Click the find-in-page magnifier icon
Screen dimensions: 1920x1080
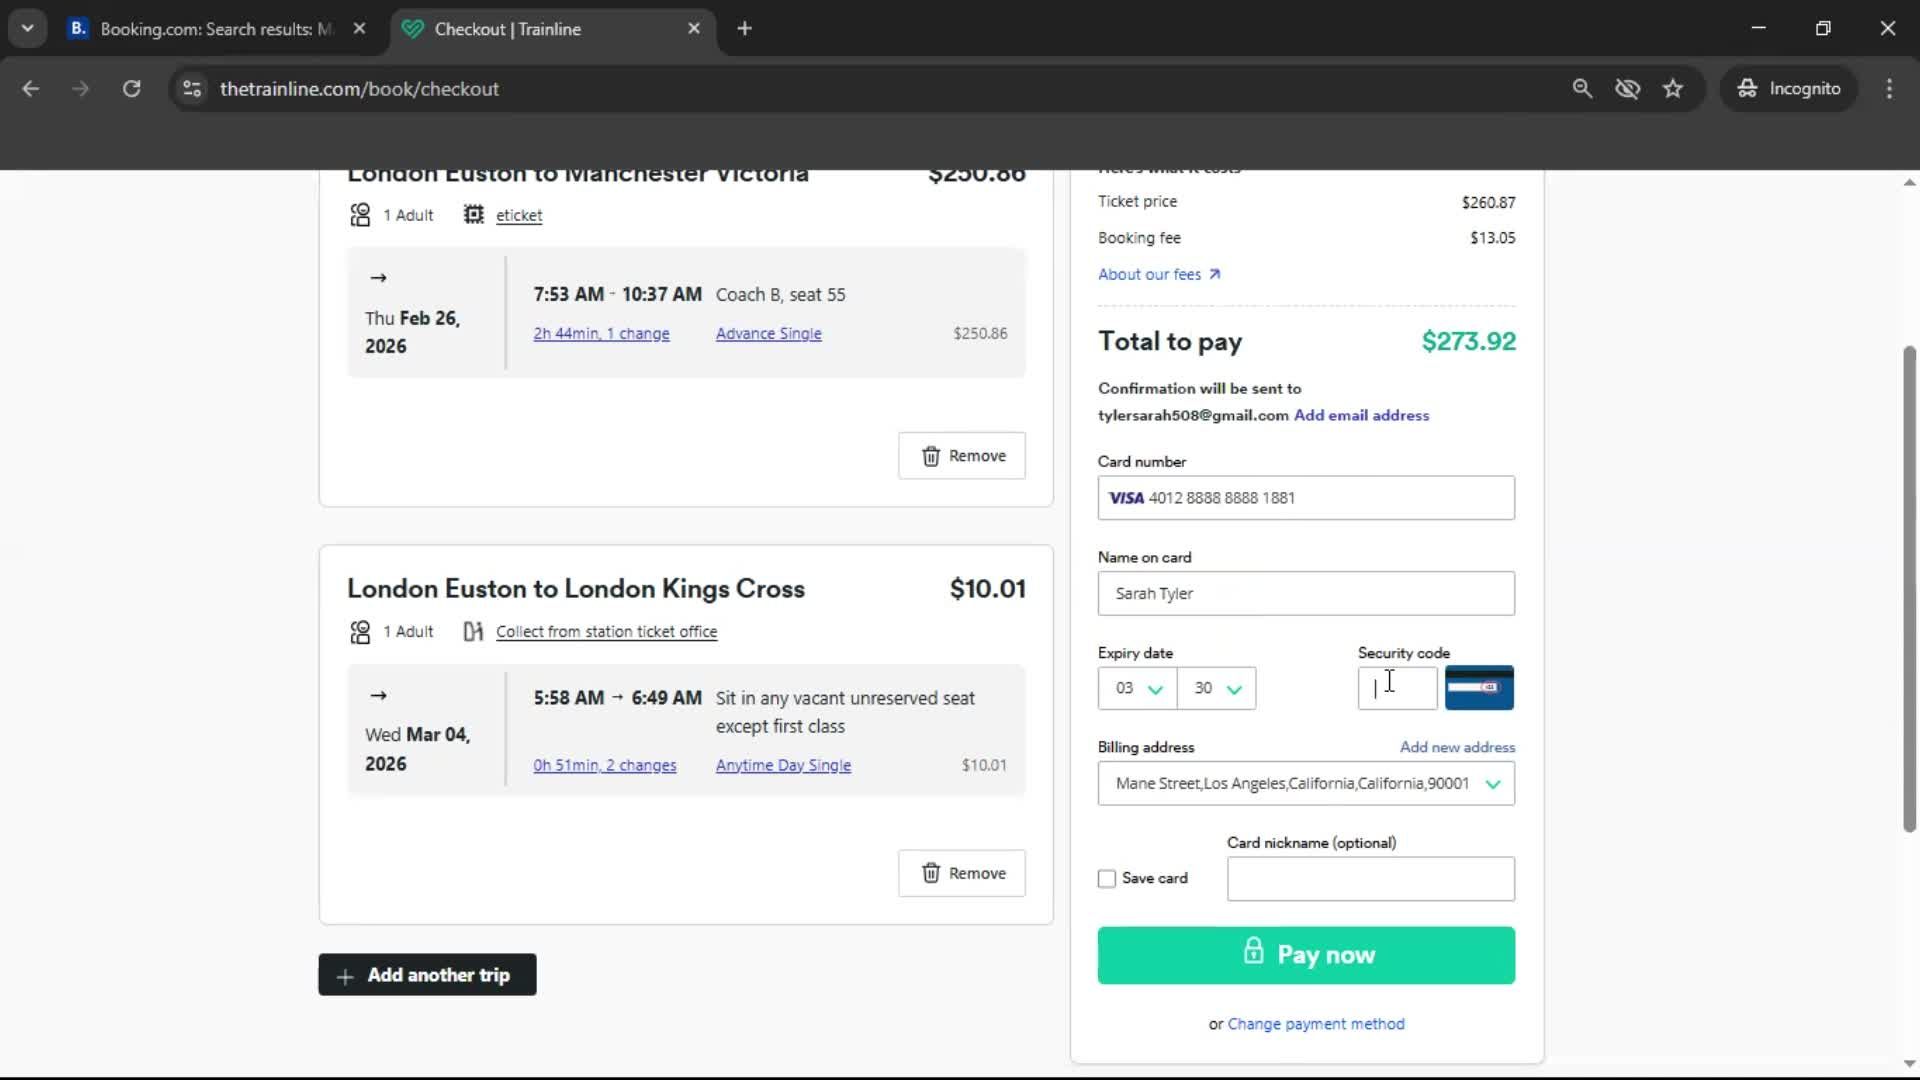pyautogui.click(x=1582, y=88)
